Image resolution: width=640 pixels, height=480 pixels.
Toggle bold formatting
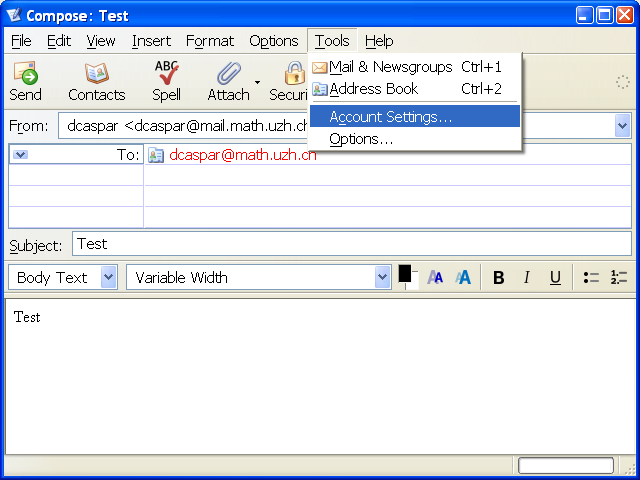click(x=498, y=278)
